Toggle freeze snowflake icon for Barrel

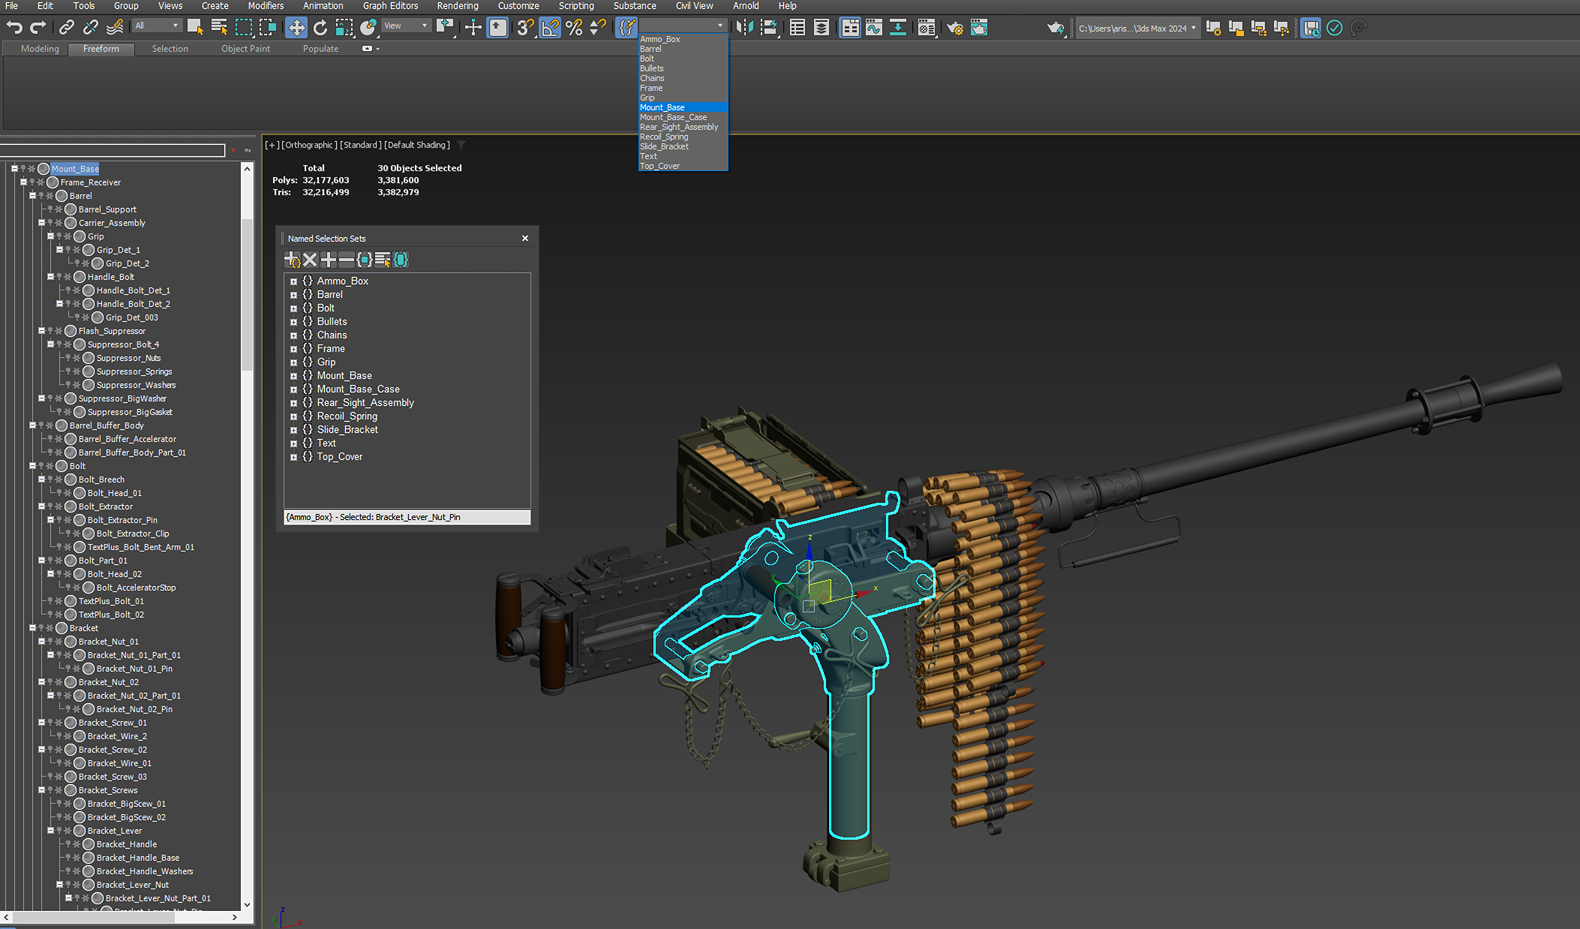pyautogui.click(x=50, y=197)
